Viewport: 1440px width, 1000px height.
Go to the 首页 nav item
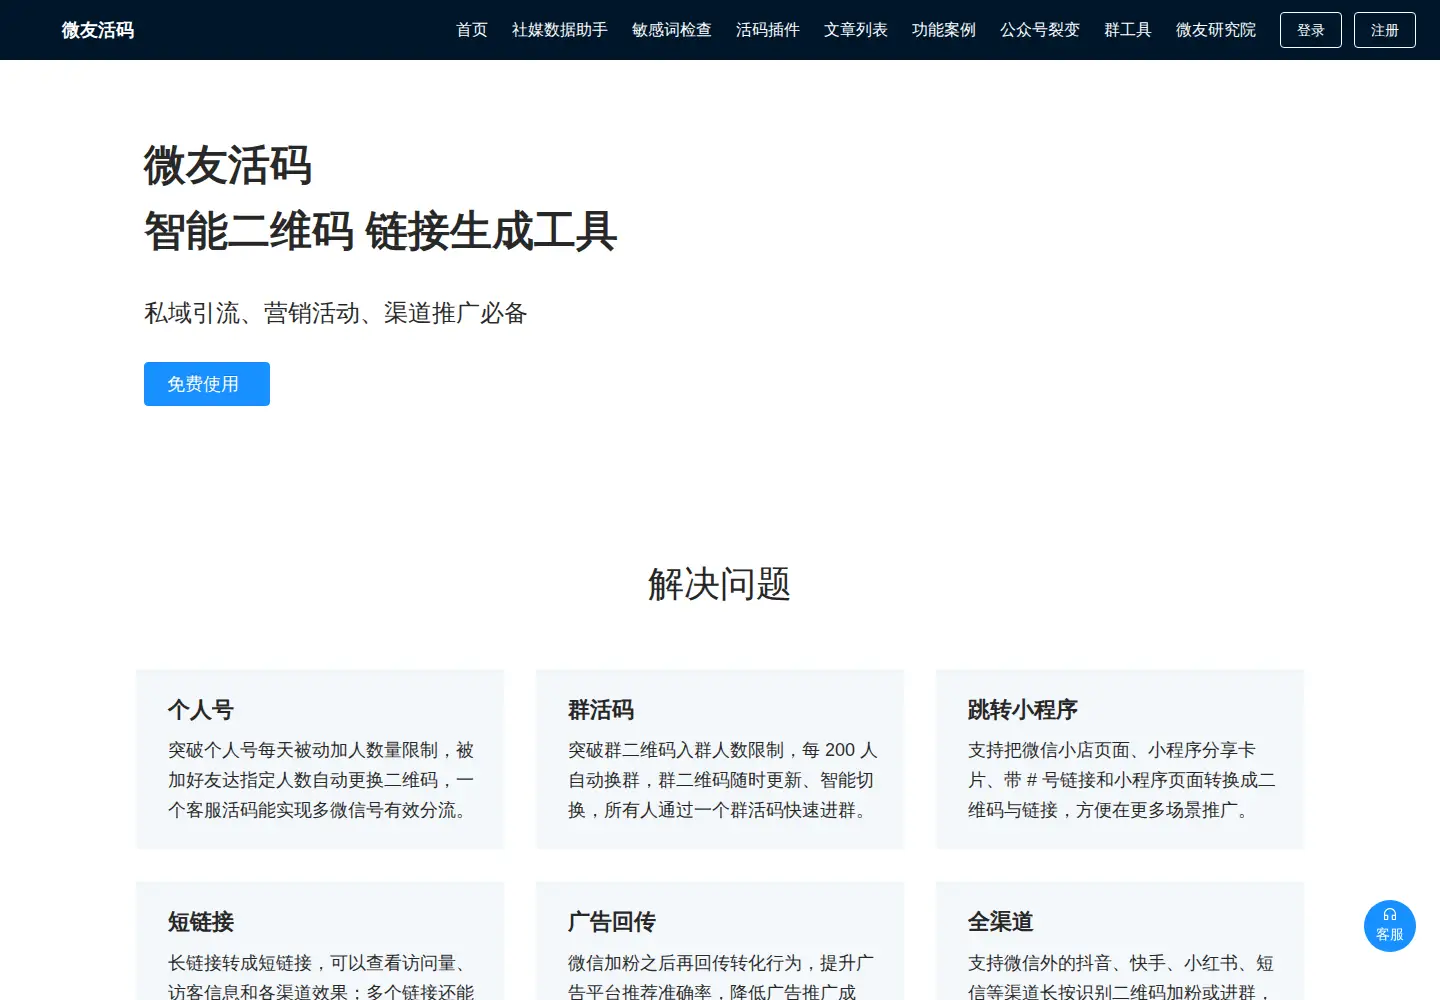point(472,30)
